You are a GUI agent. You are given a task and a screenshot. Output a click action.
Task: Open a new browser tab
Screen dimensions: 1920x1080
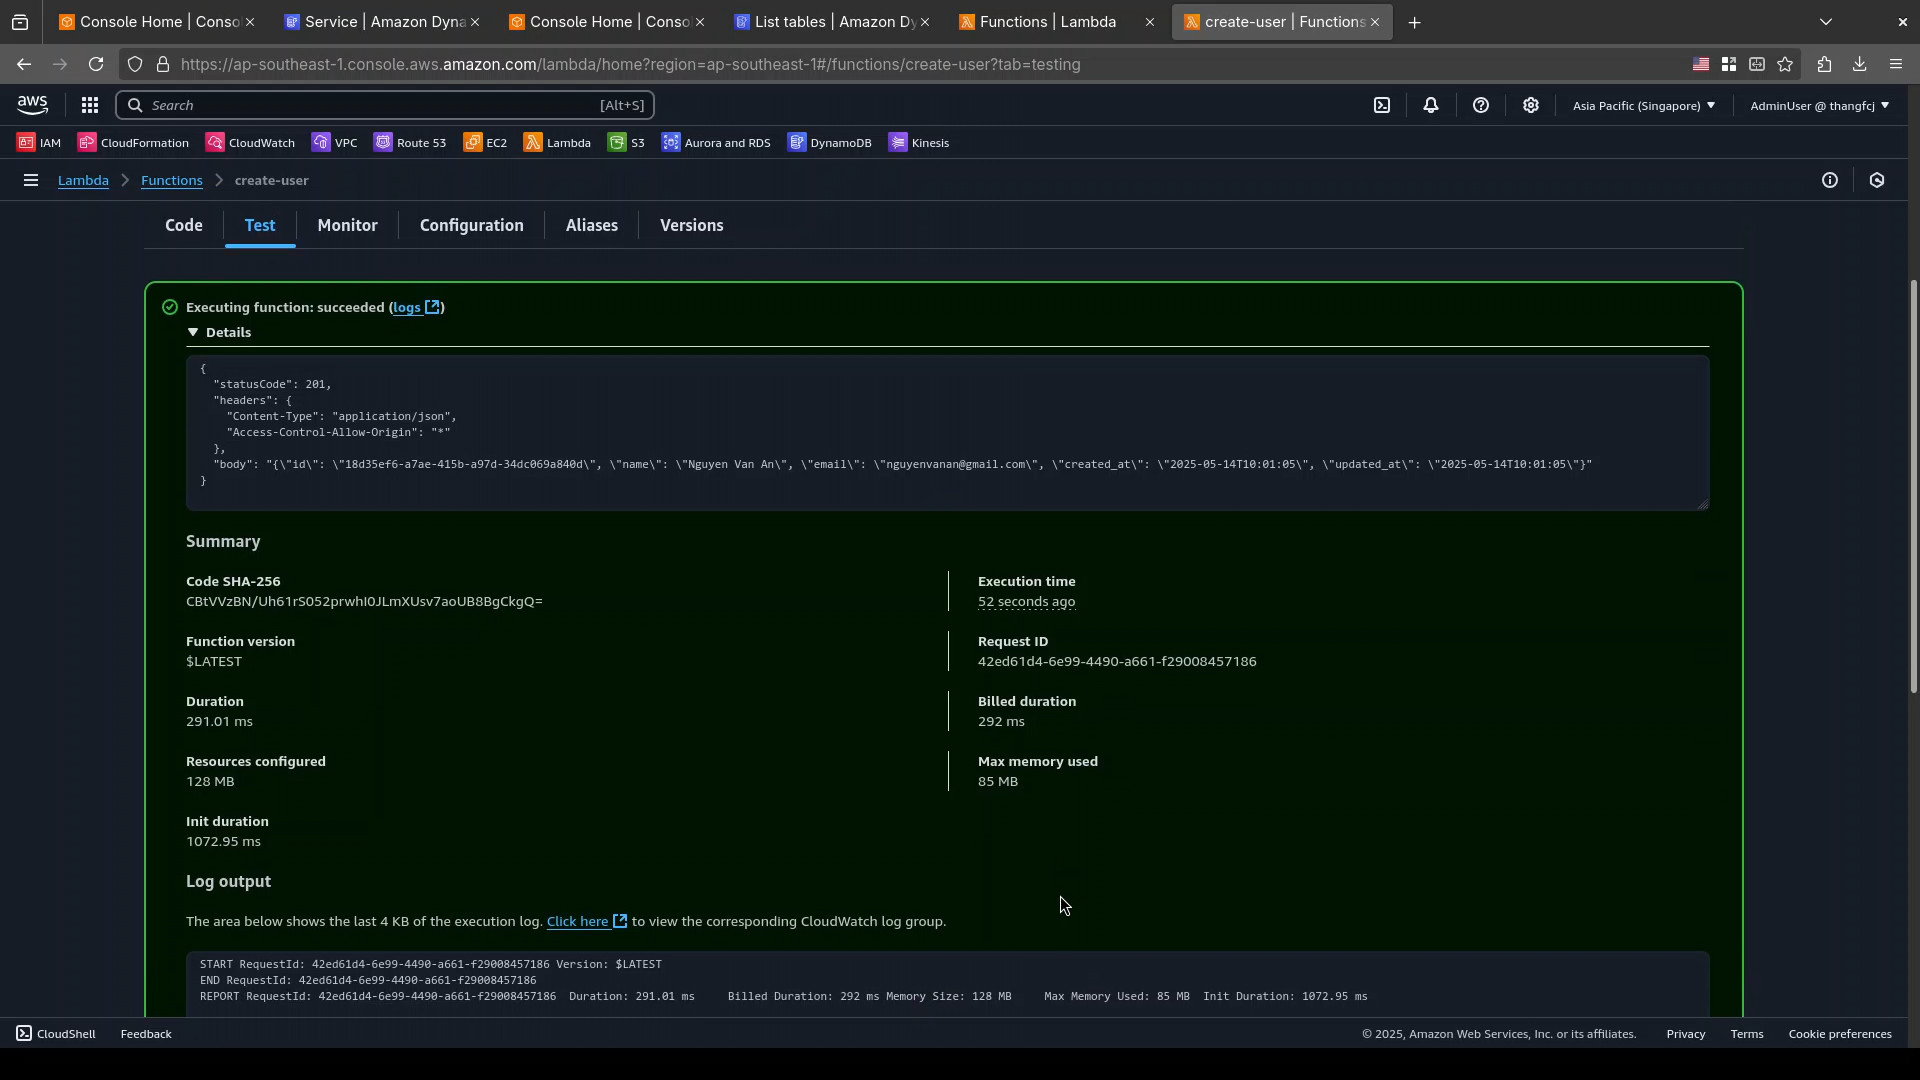1414,22
